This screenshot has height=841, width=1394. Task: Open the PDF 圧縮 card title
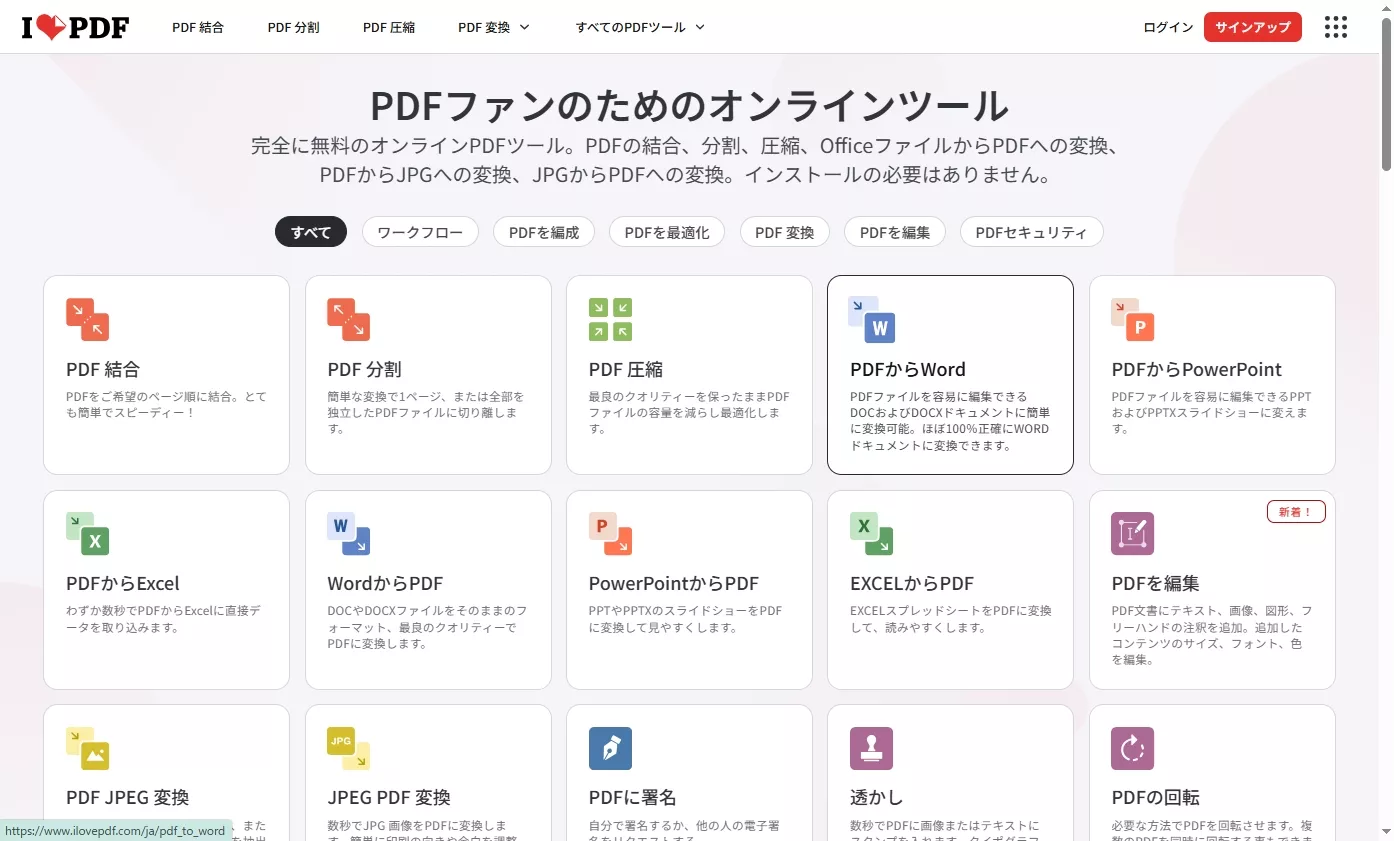coord(626,370)
